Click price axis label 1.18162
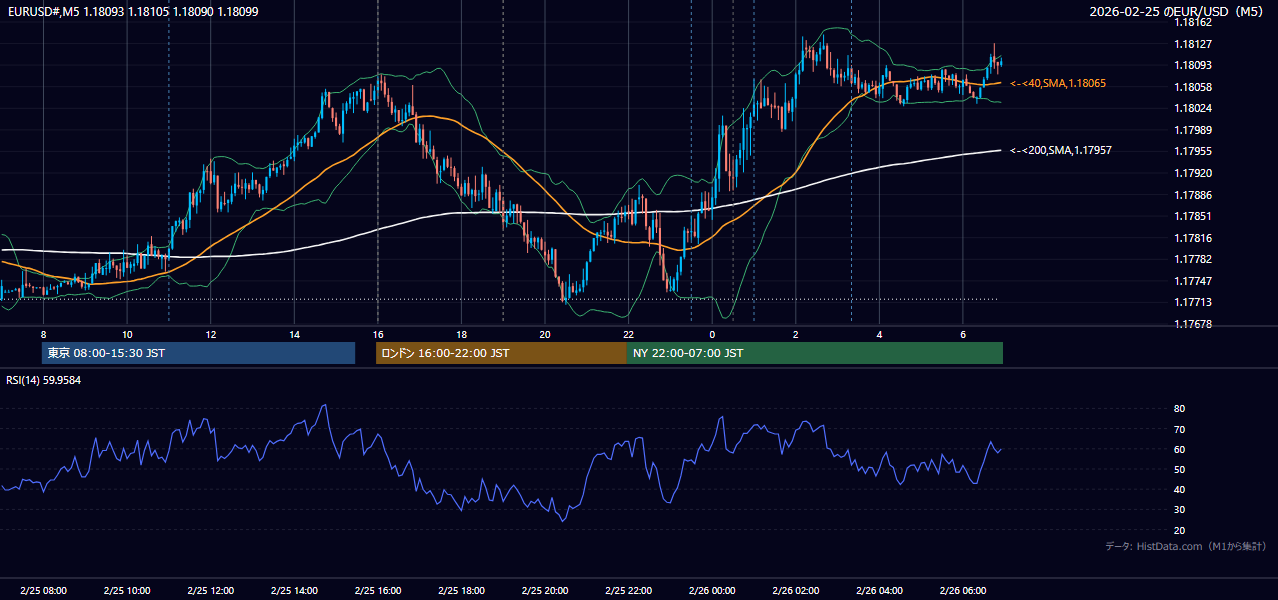1278x600 pixels. coord(1194,22)
